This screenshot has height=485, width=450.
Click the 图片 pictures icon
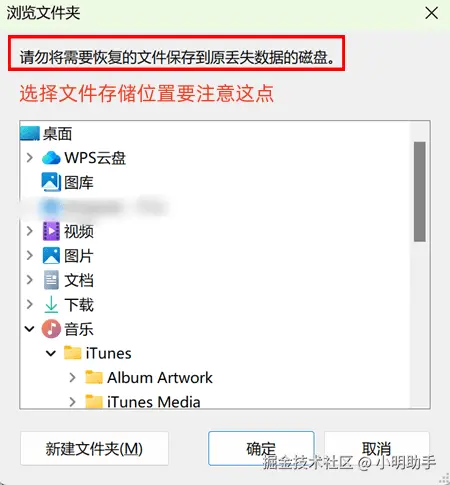[x=51, y=255]
